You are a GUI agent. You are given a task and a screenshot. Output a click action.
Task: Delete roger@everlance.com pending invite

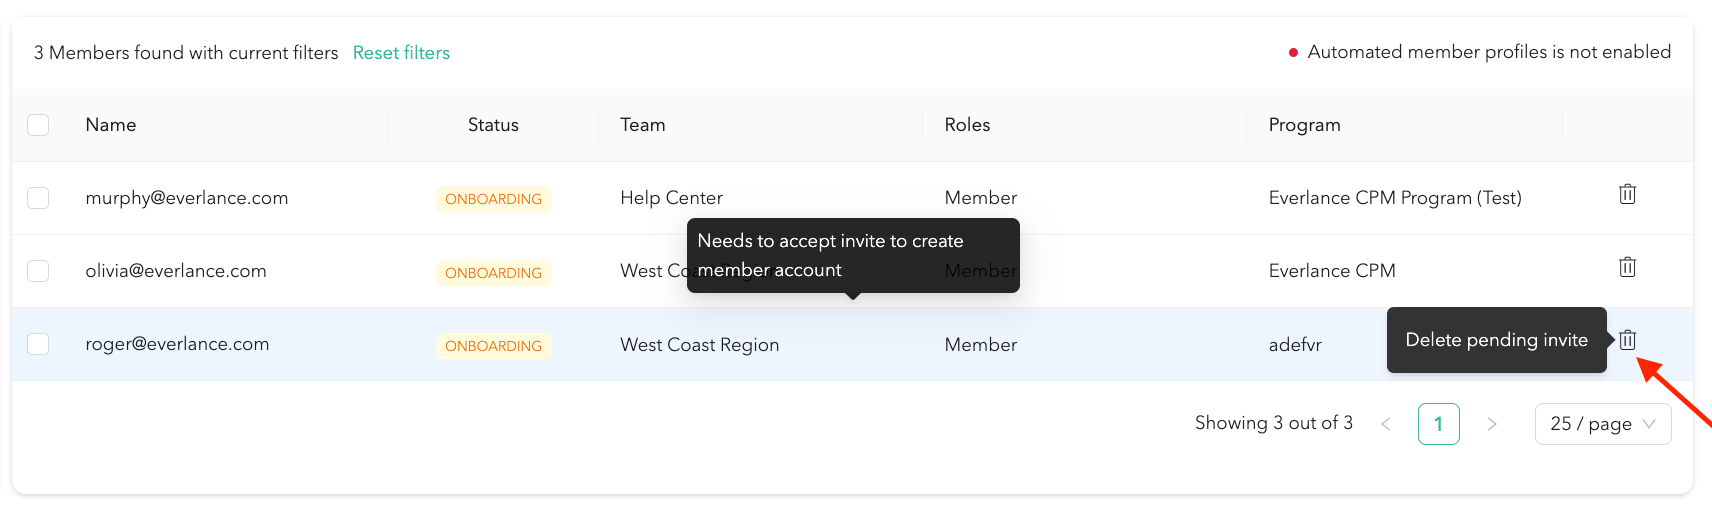pos(1627,341)
